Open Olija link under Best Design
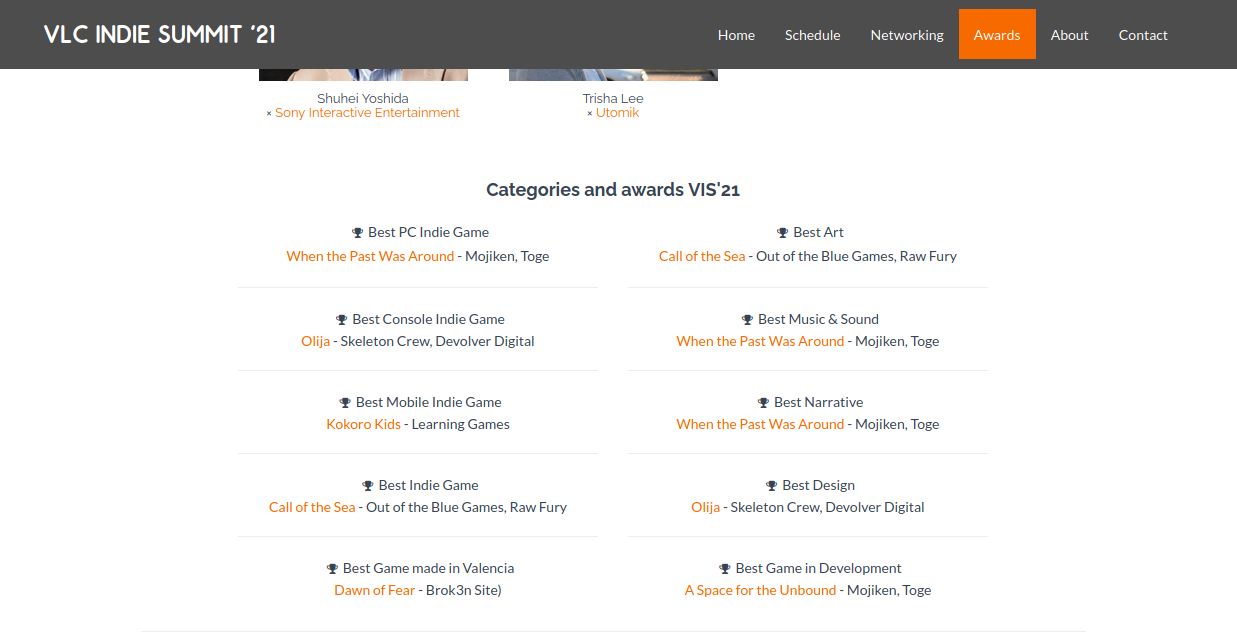This screenshot has height=638, width=1237. pos(705,507)
